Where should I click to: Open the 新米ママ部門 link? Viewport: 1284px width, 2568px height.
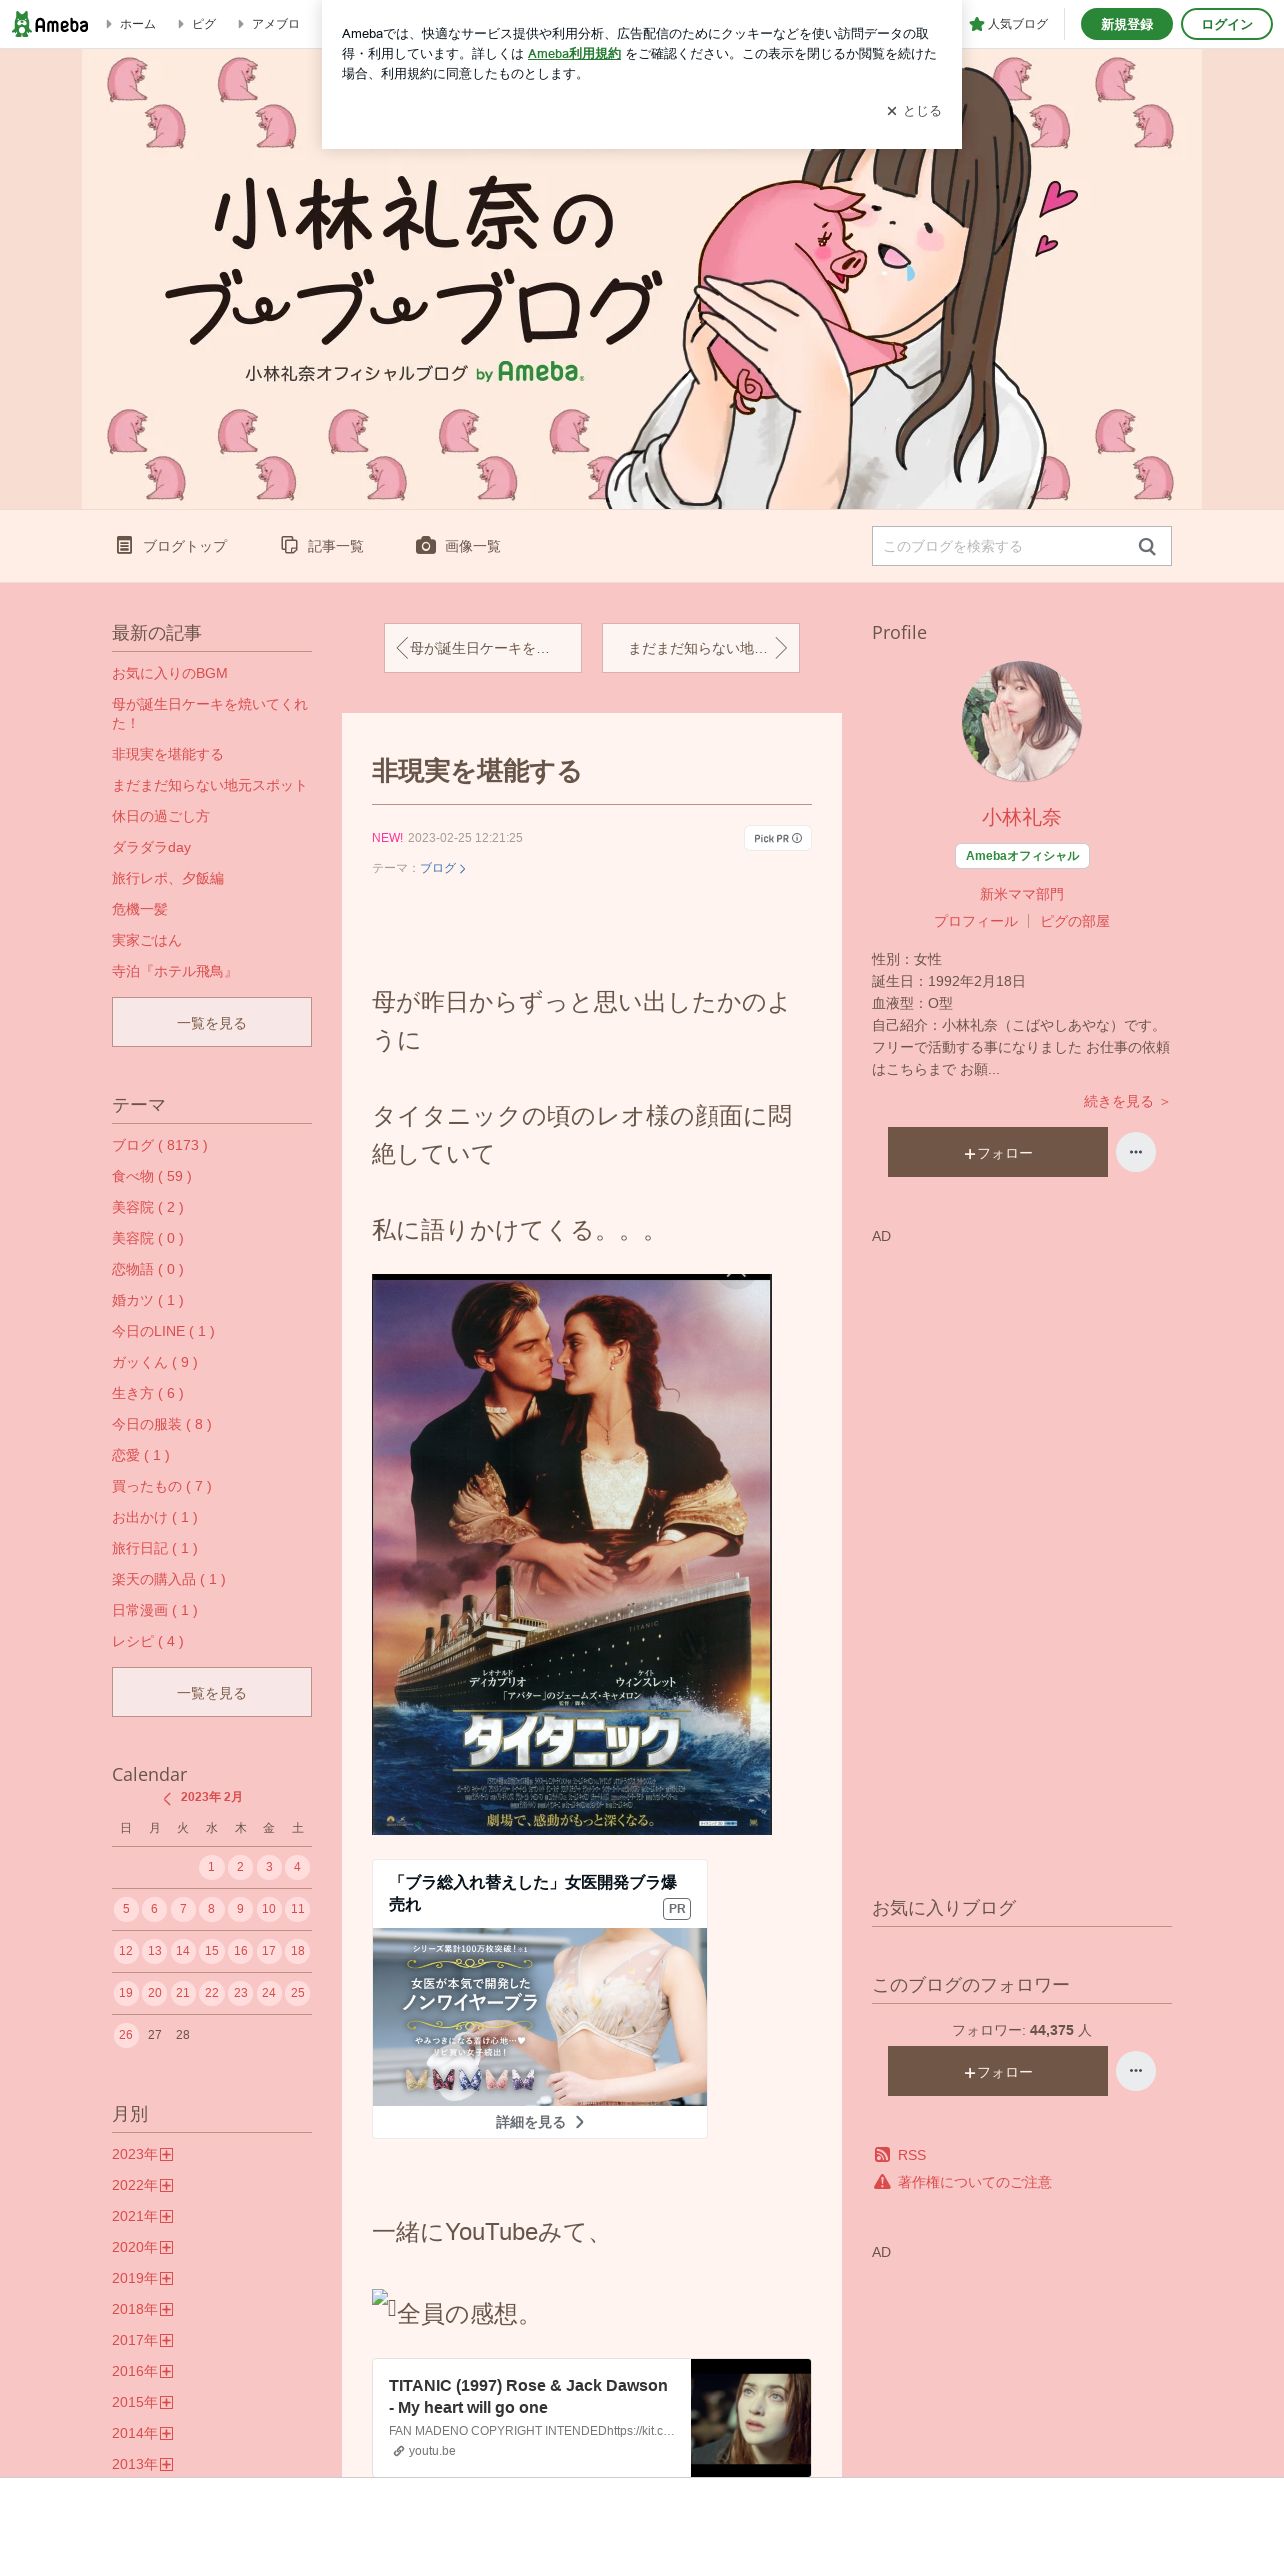[1022, 894]
